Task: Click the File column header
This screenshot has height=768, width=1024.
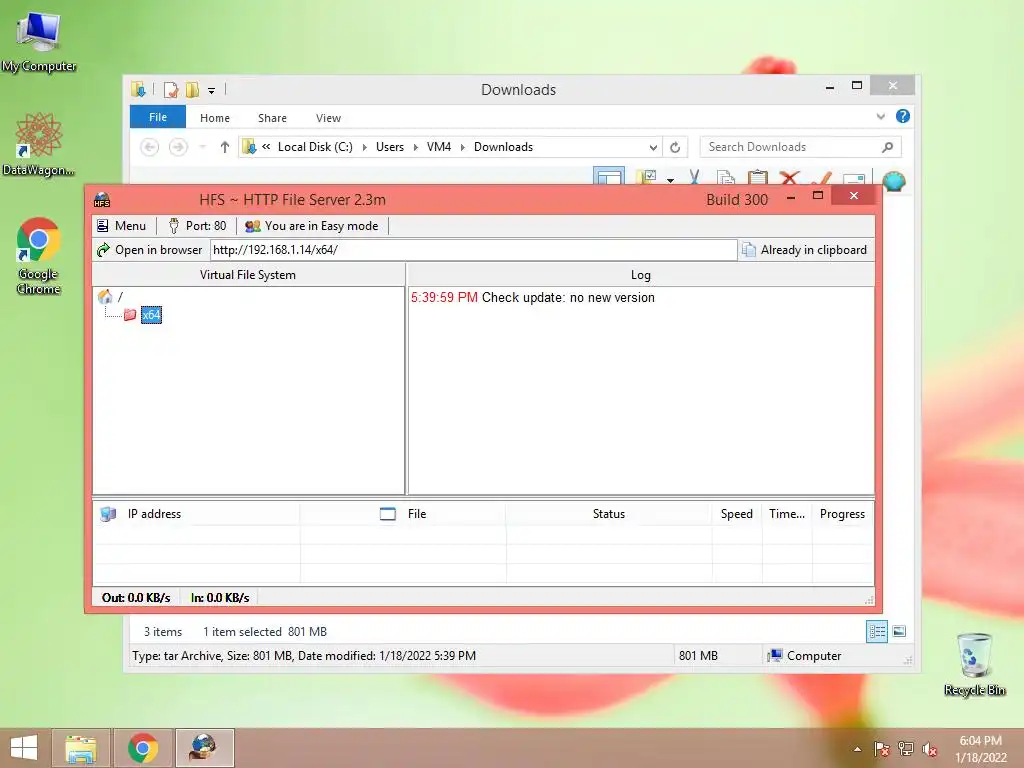Action: coord(403,514)
